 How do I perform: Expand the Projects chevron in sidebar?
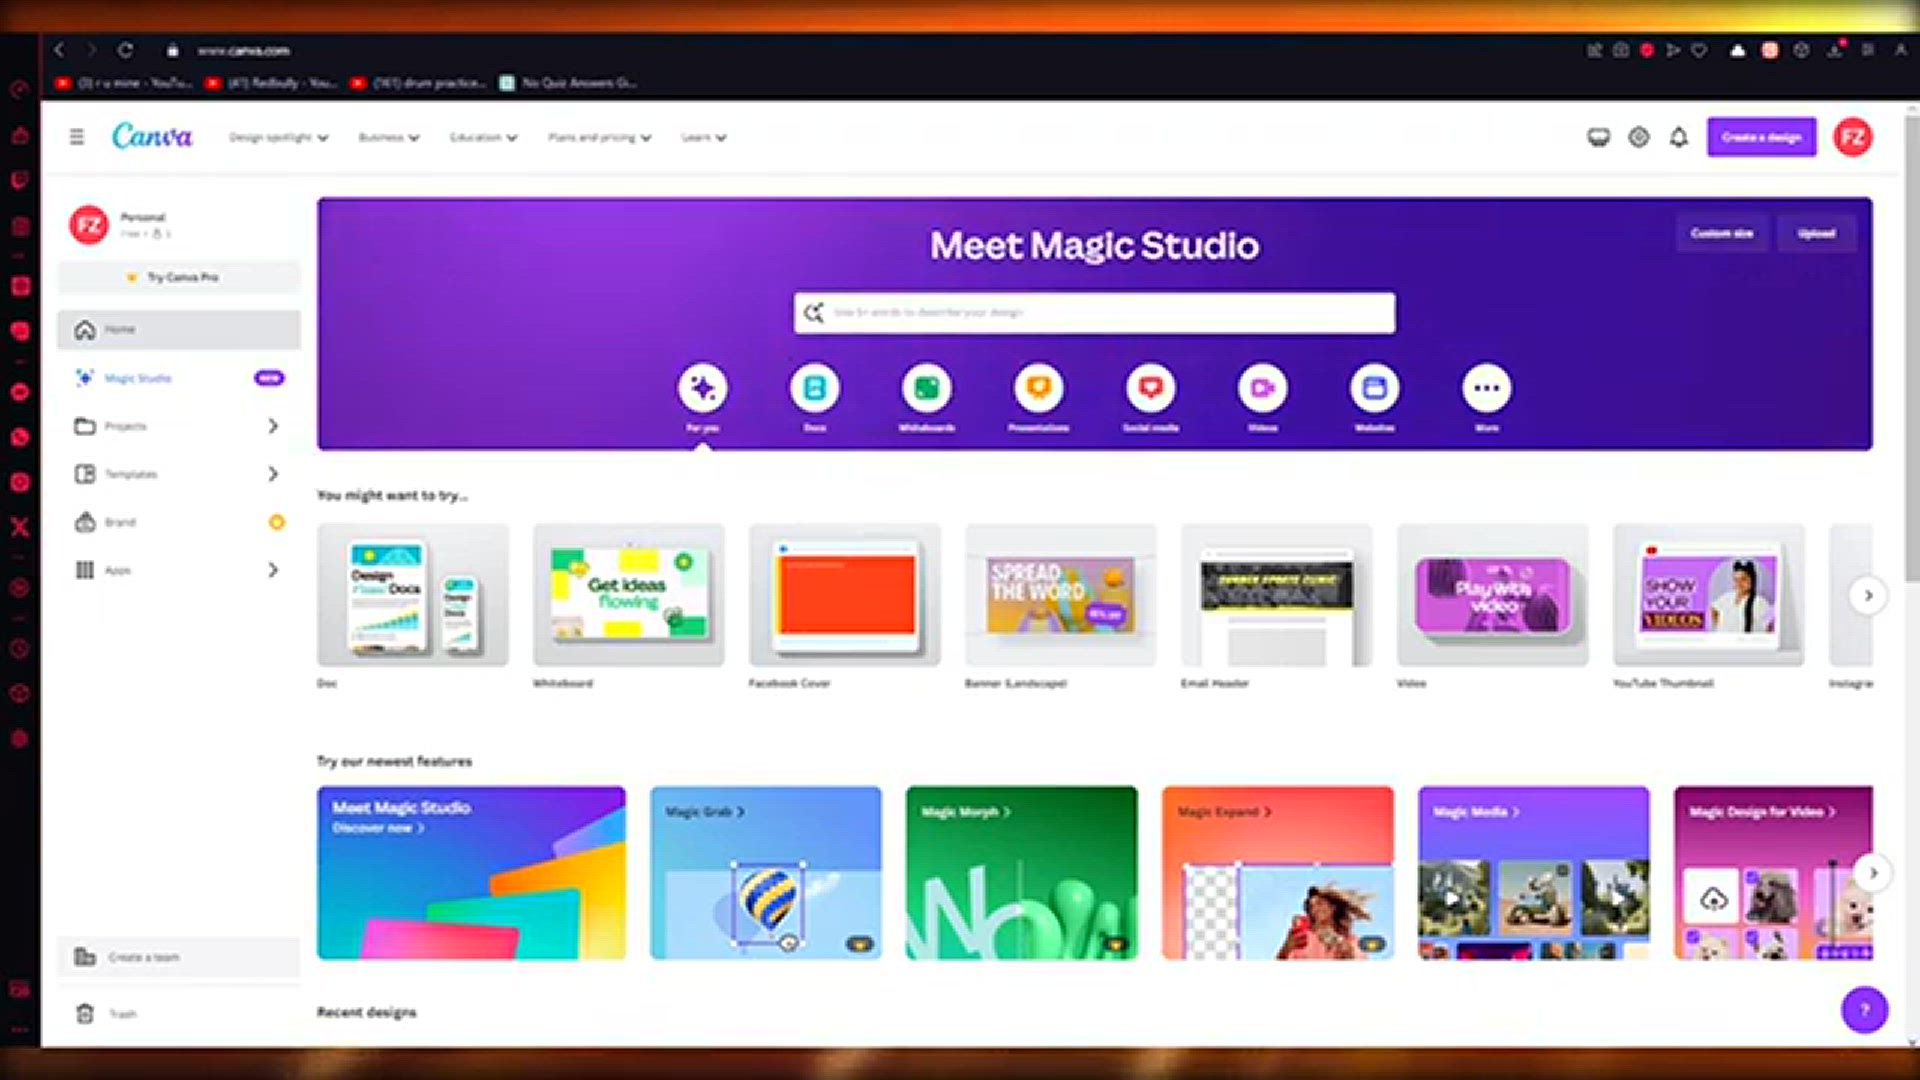(x=273, y=426)
